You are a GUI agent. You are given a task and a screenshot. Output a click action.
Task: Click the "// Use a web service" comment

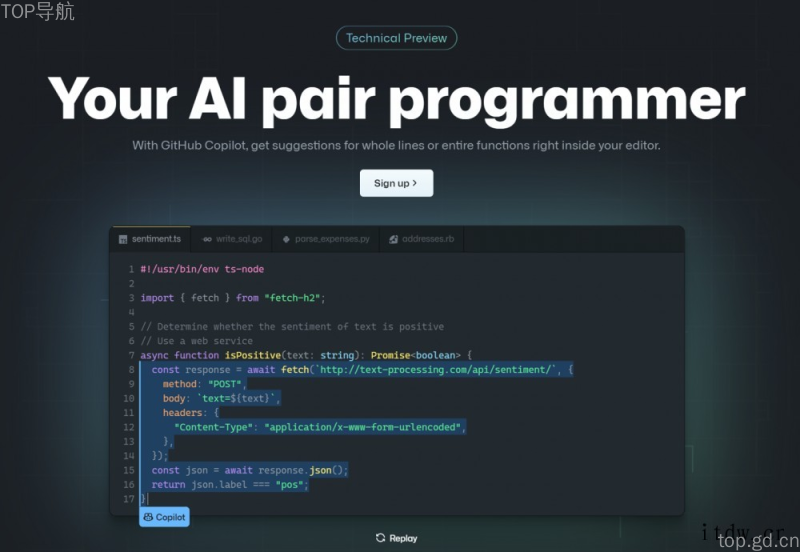(x=196, y=341)
